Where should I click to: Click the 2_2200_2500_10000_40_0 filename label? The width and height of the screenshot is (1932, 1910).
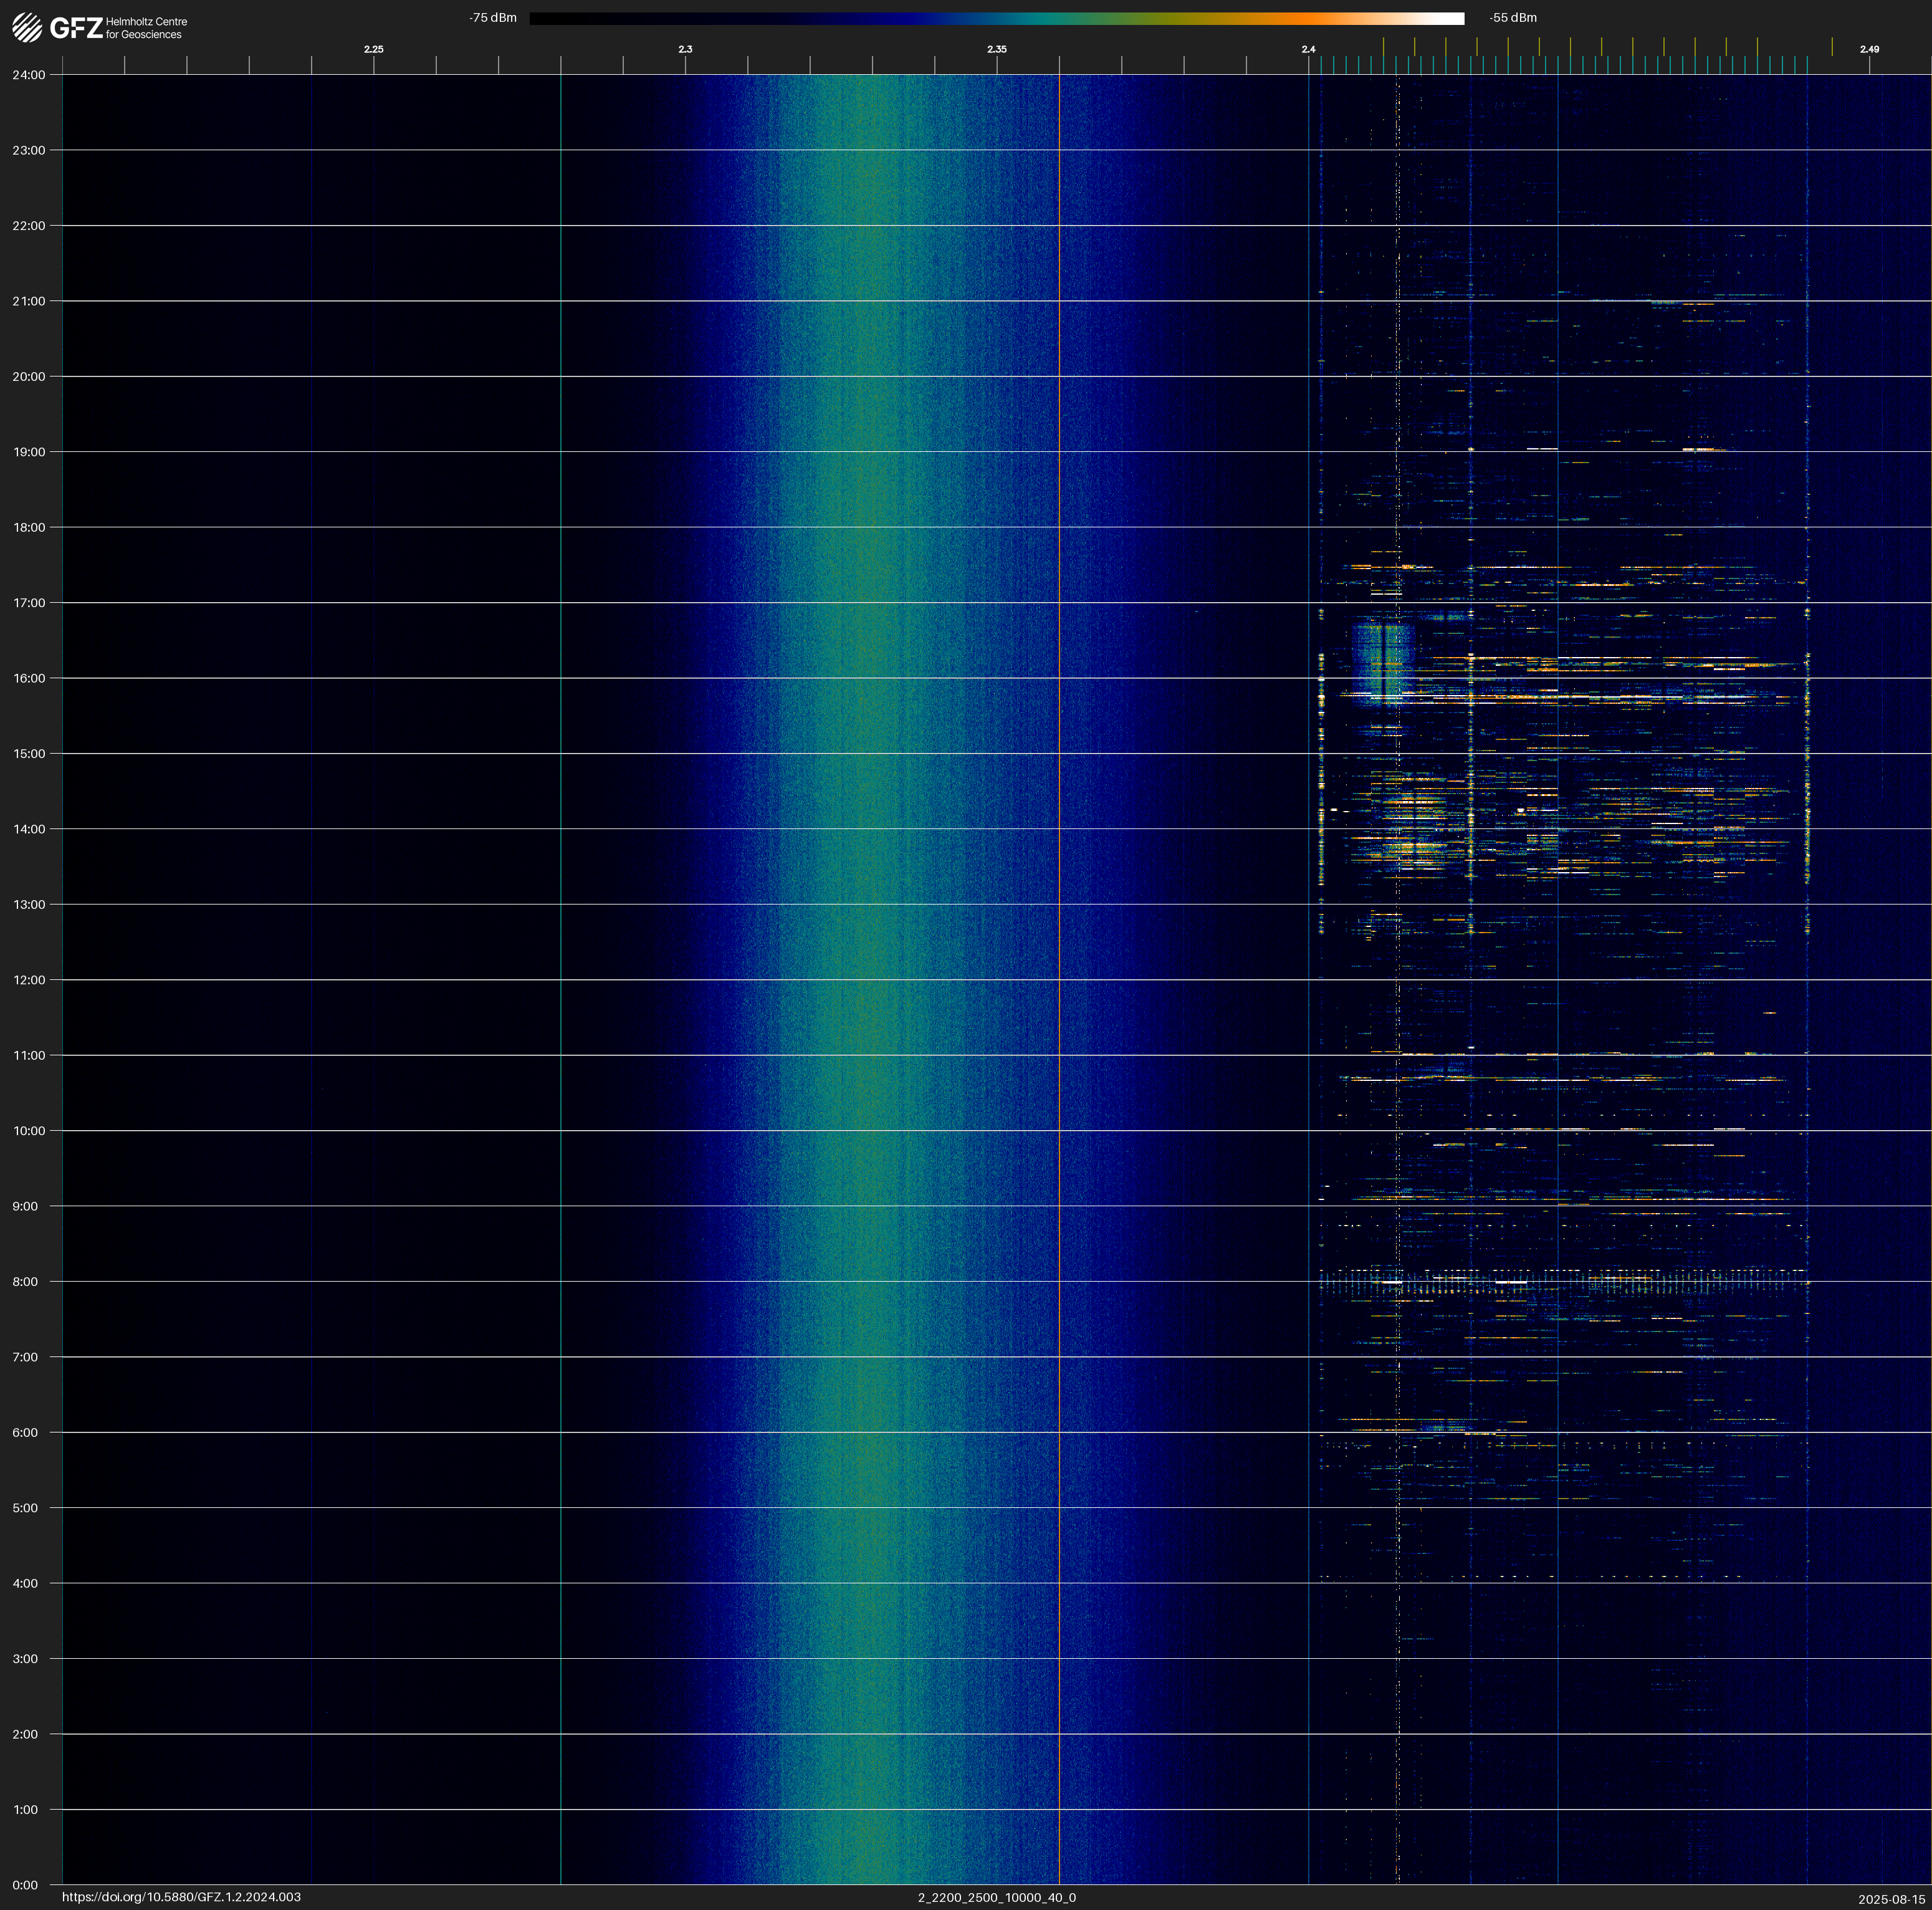click(x=996, y=1897)
